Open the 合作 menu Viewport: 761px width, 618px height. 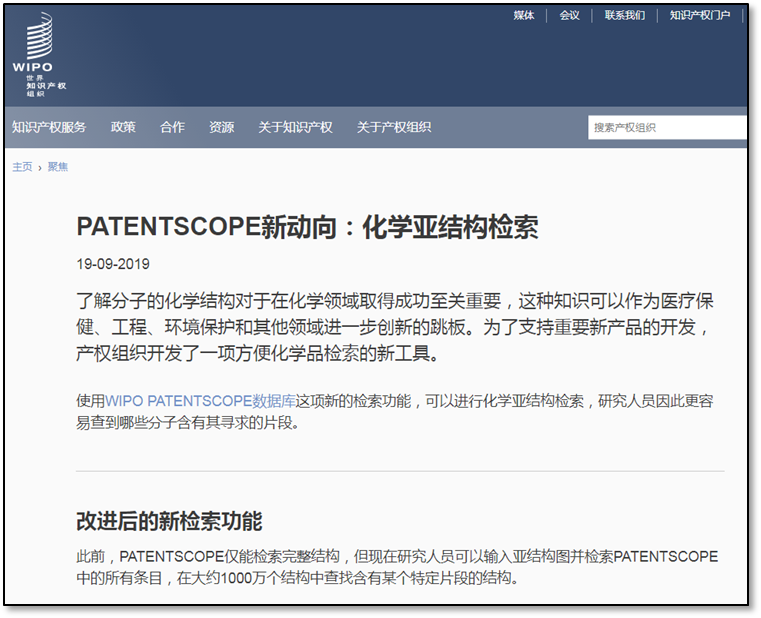pos(173,127)
